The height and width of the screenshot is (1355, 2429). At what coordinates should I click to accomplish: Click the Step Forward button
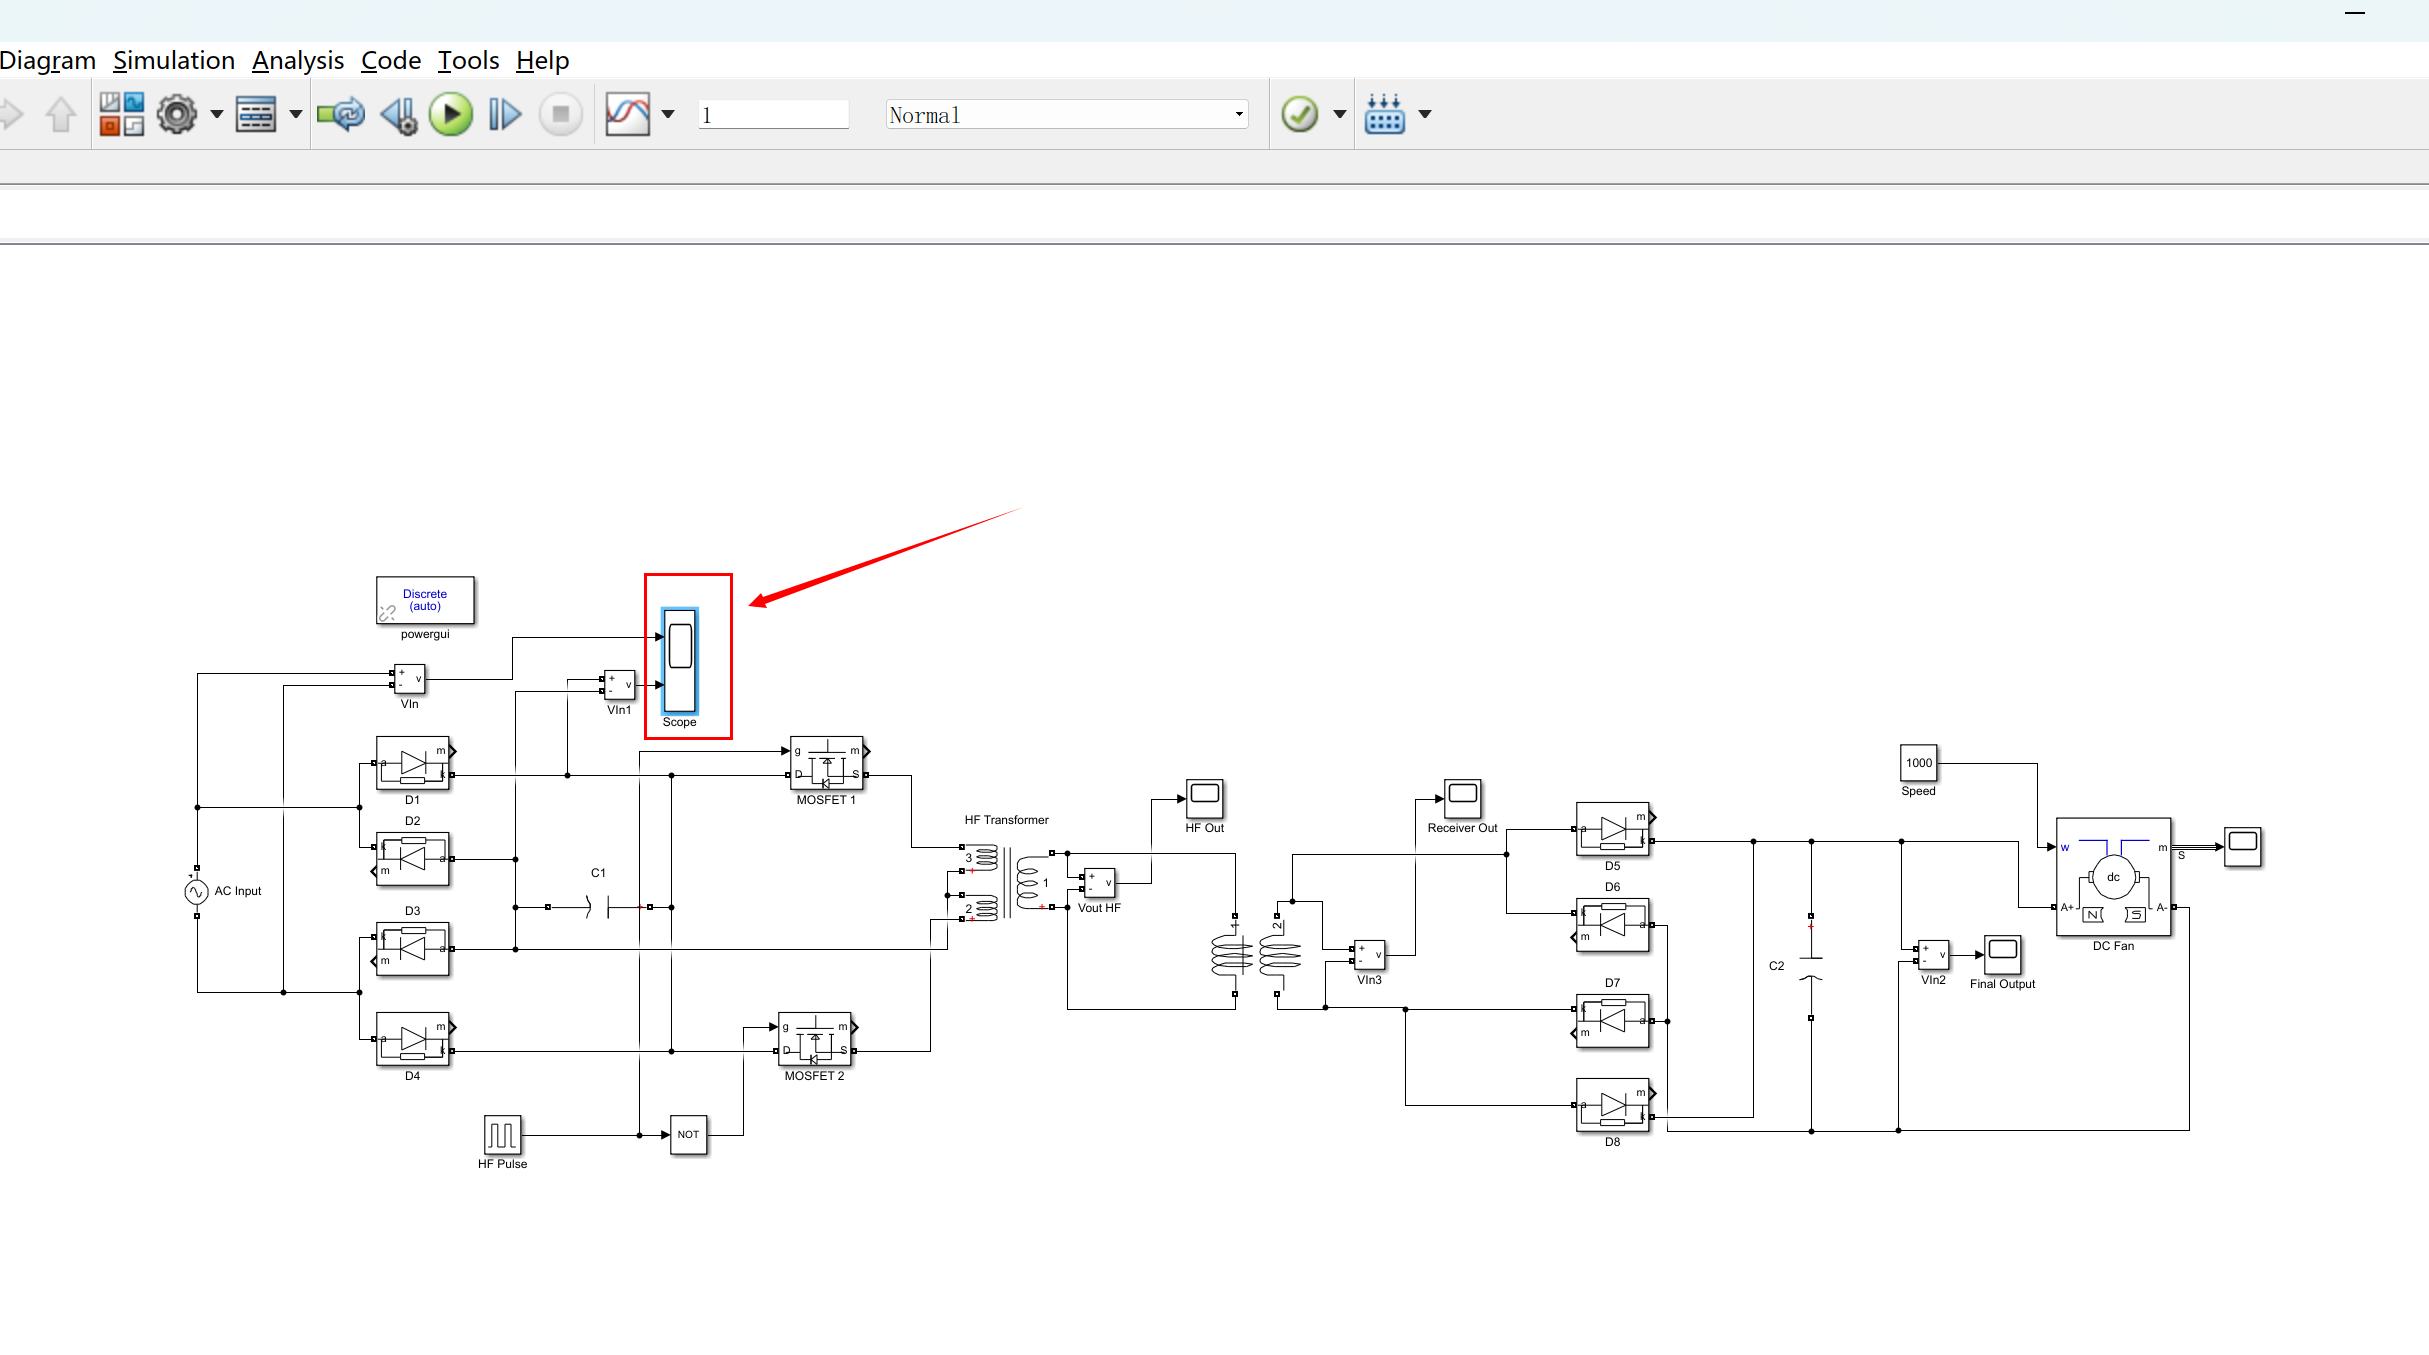505,115
